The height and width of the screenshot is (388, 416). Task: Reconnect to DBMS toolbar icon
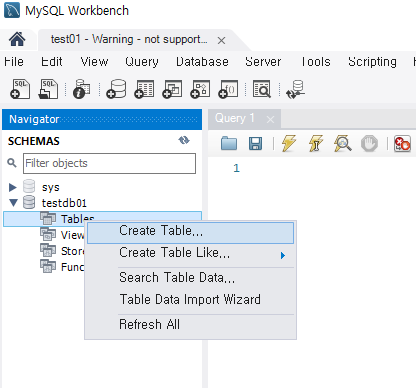295,89
